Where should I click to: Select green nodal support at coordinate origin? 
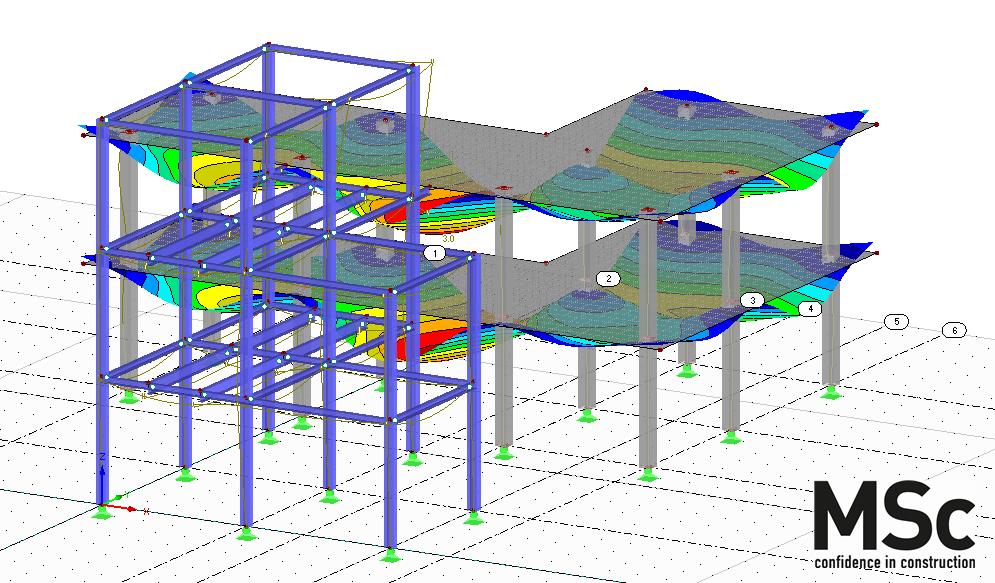(x=102, y=512)
